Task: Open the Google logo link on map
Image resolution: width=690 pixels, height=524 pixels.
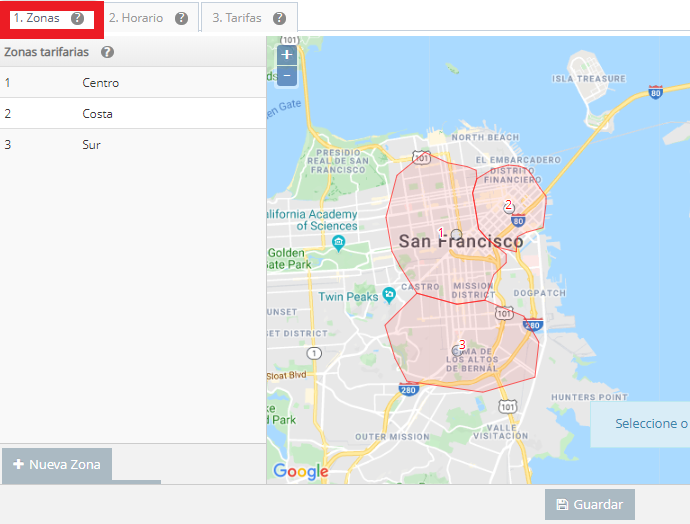Action: pos(301,472)
